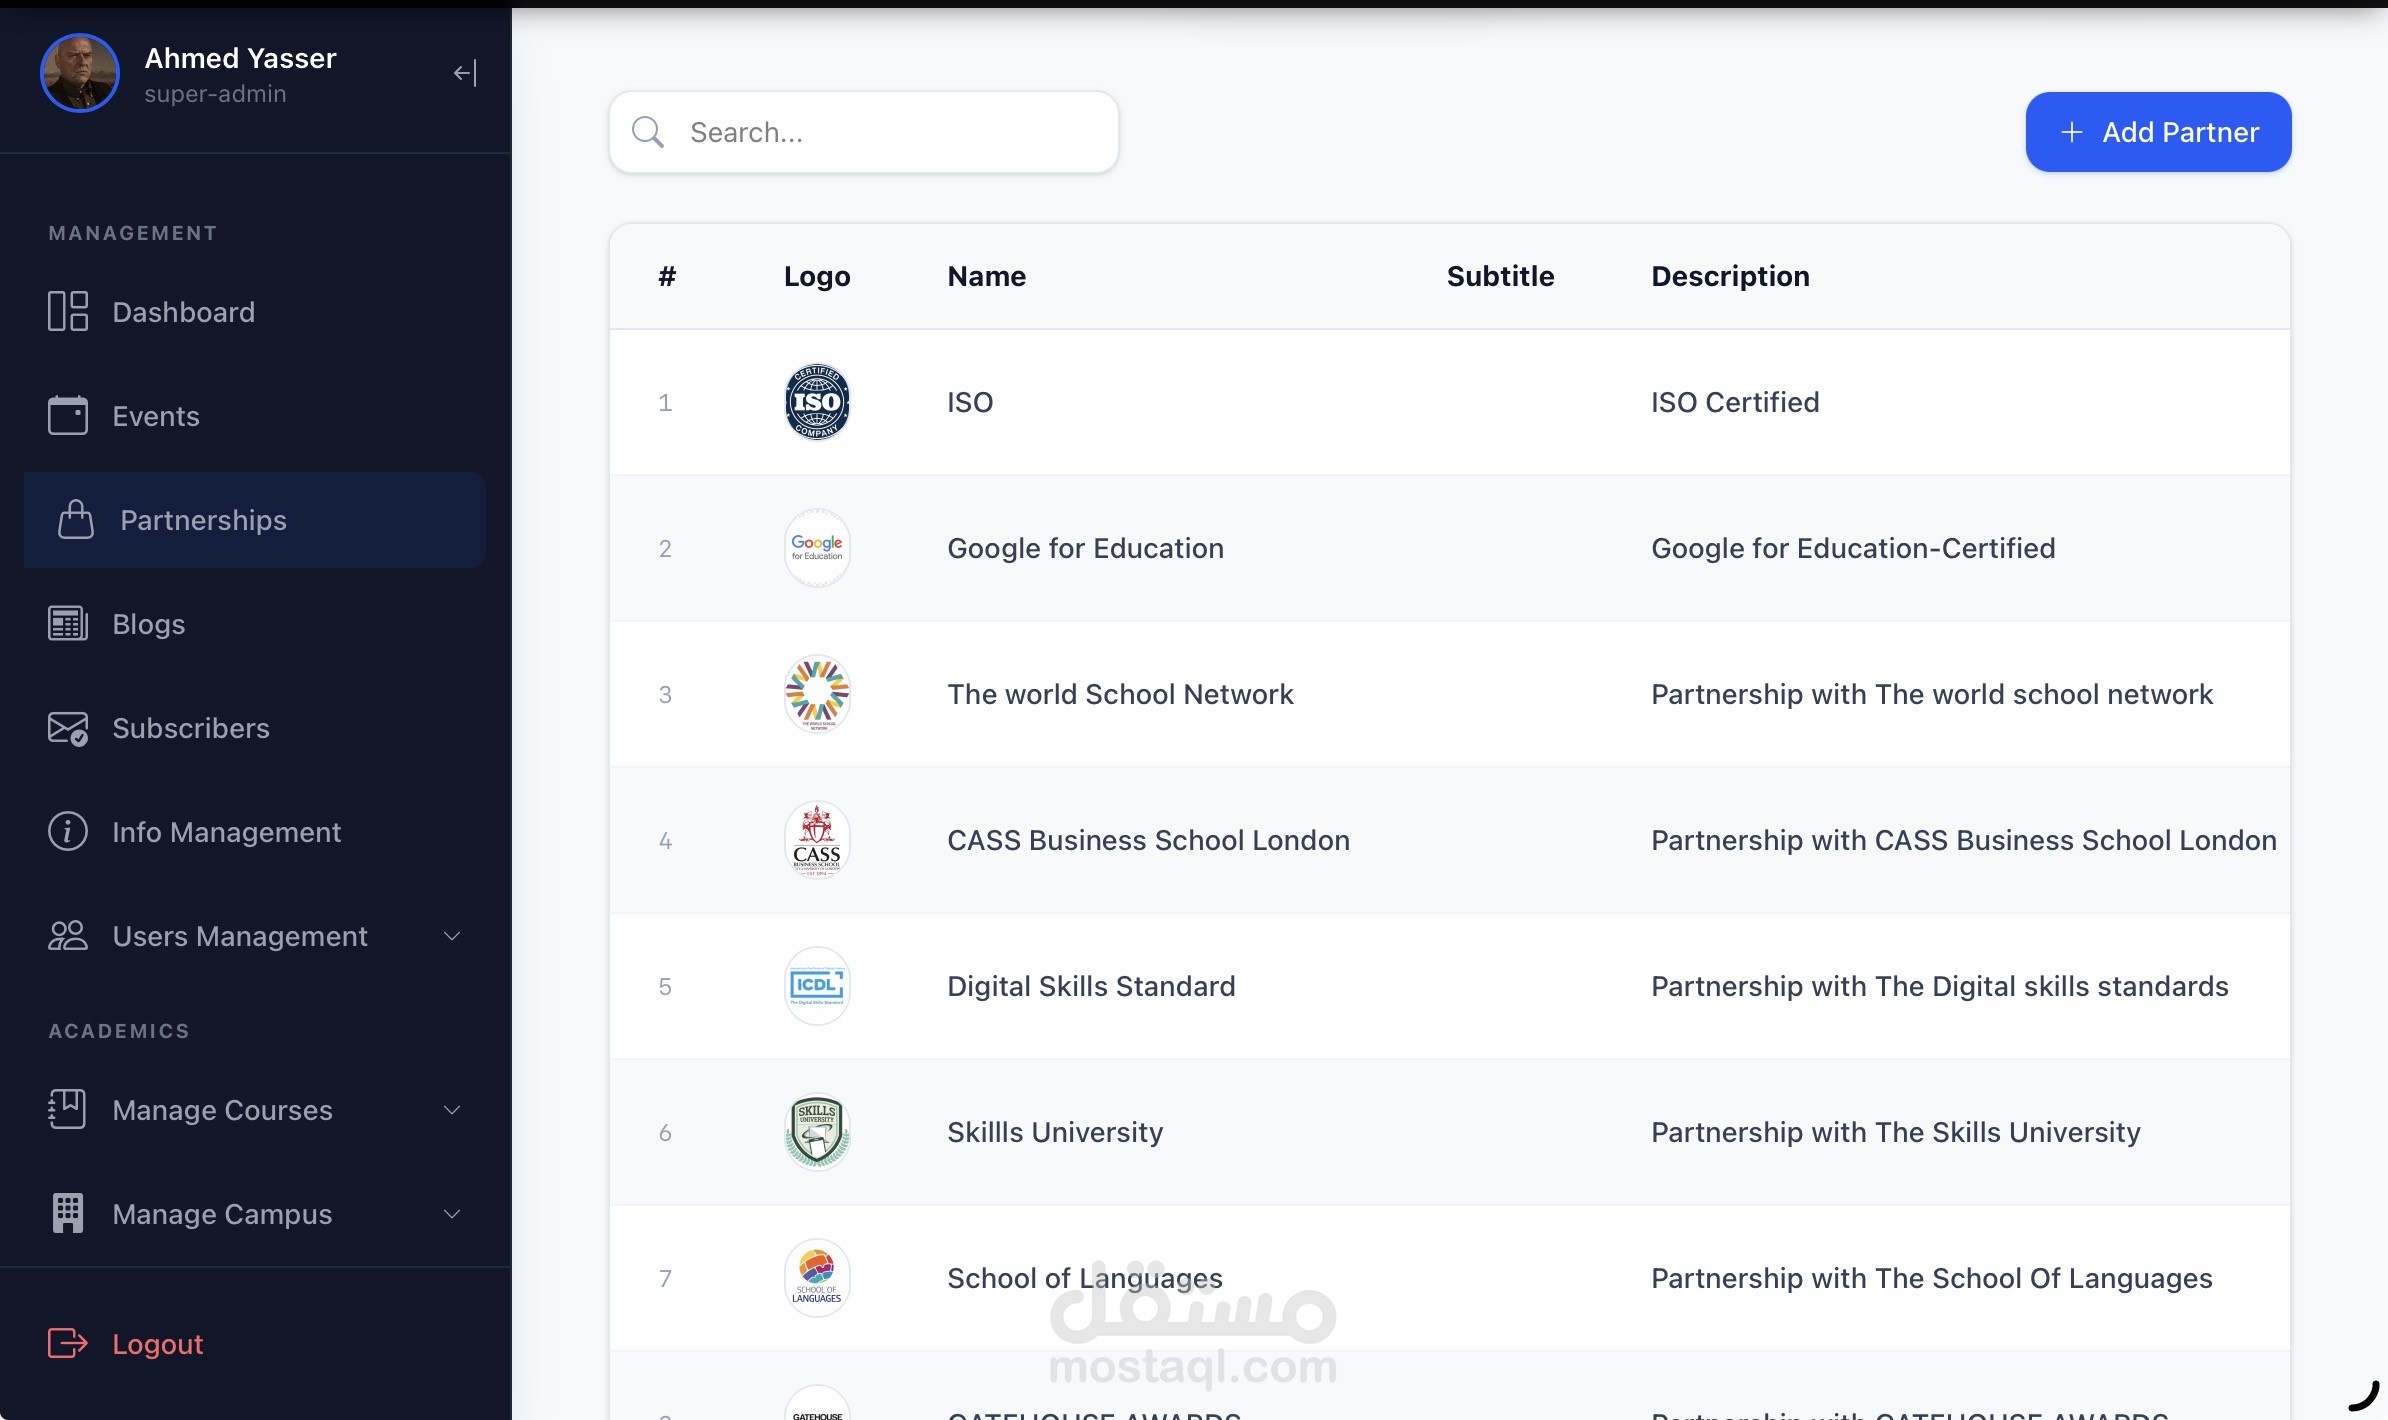Open the Subscribers menu item

click(191, 728)
